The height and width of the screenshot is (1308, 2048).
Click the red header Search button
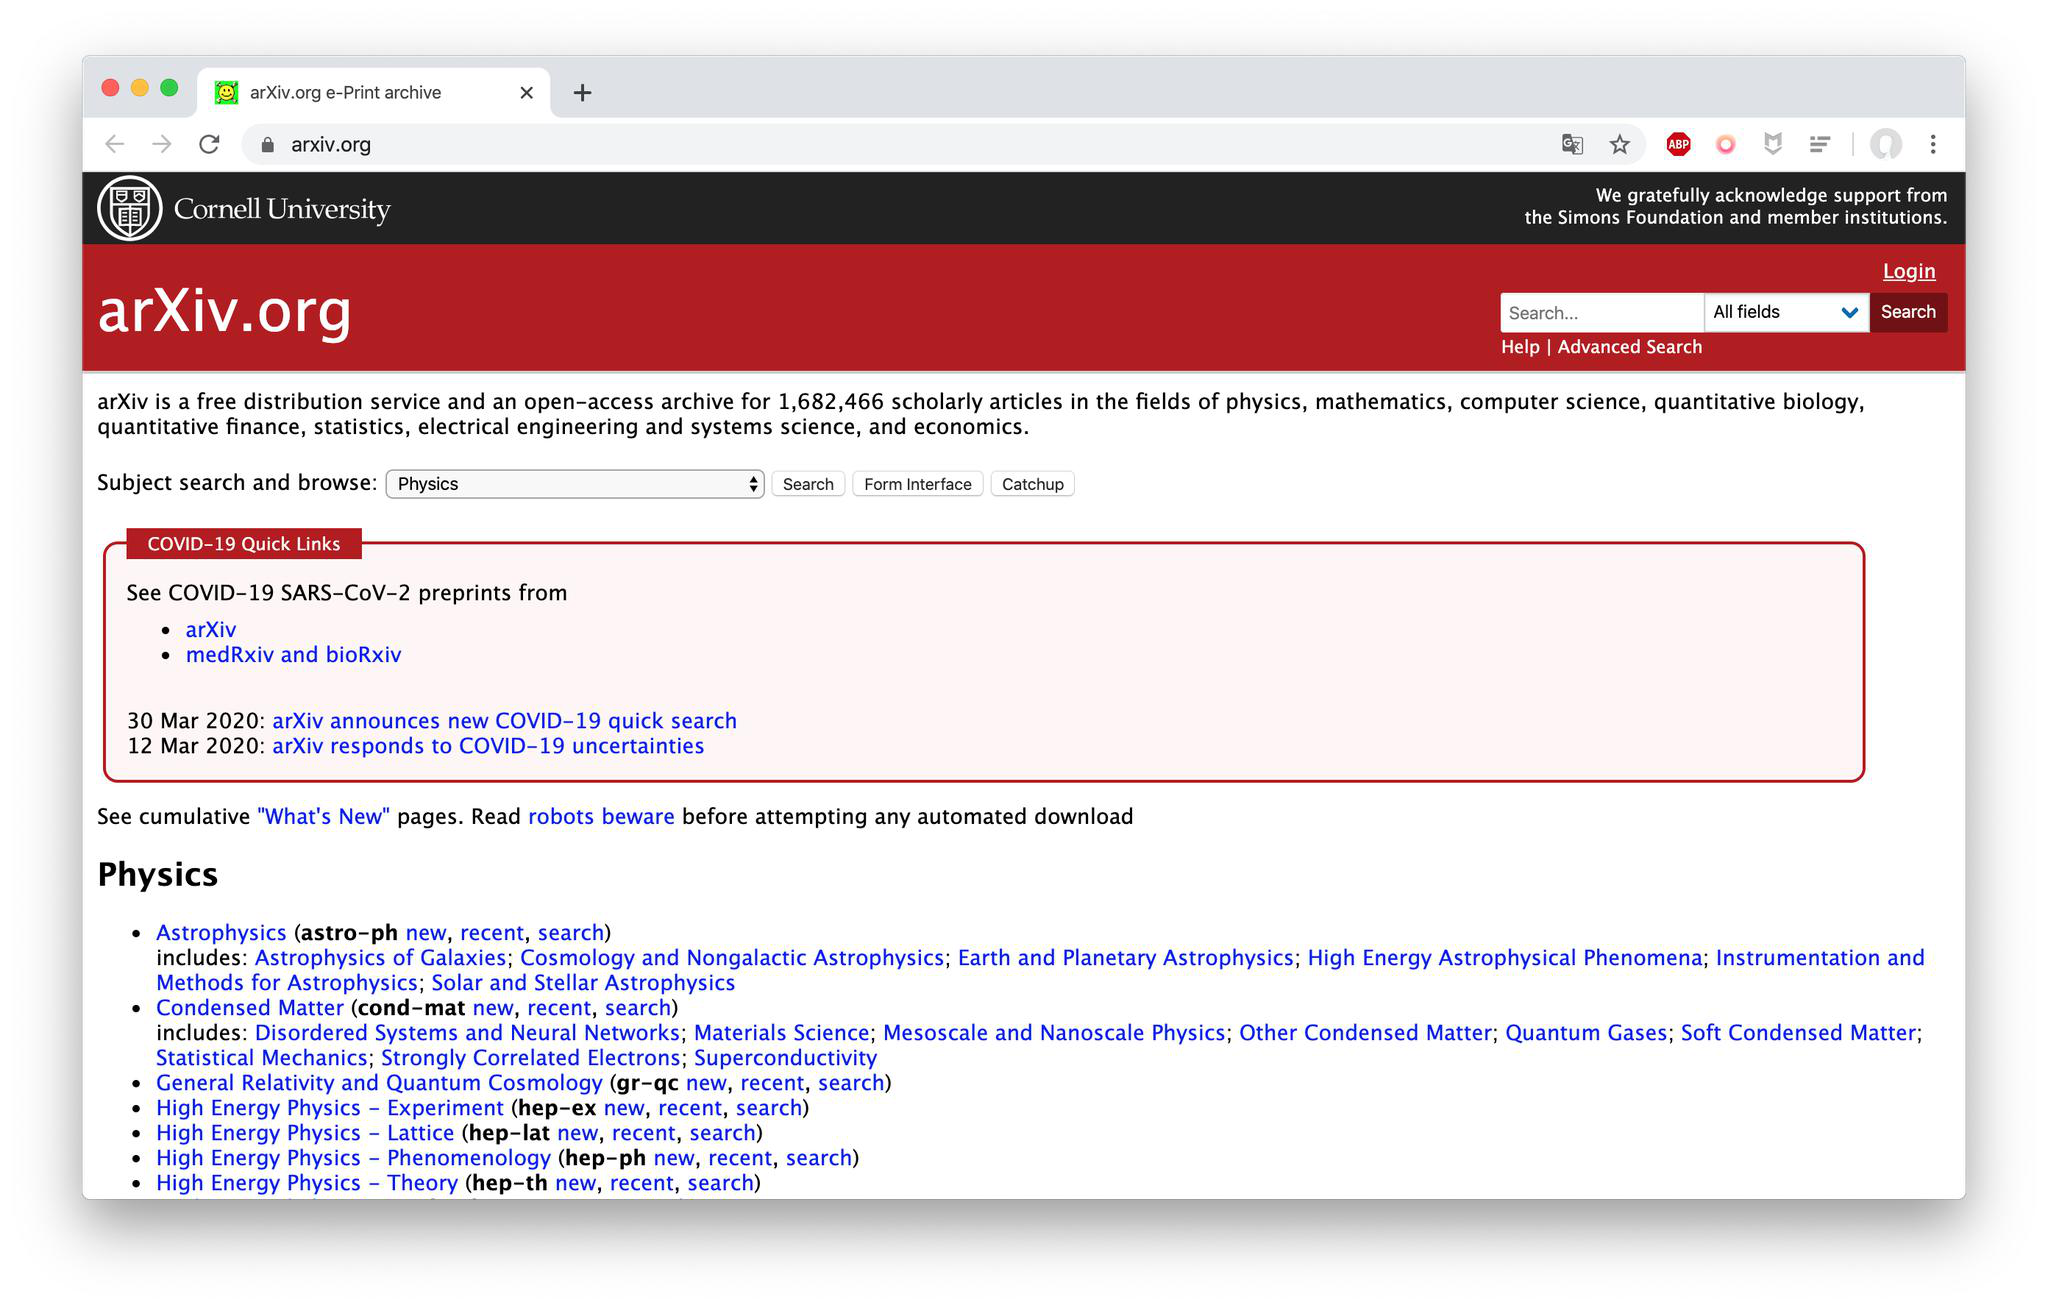(x=1908, y=312)
